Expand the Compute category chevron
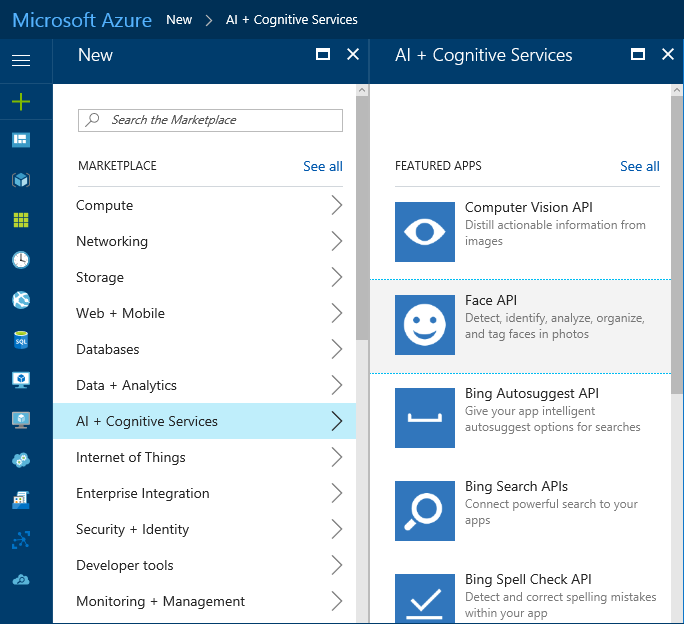Image resolution: width=684 pixels, height=624 pixels. 336,205
